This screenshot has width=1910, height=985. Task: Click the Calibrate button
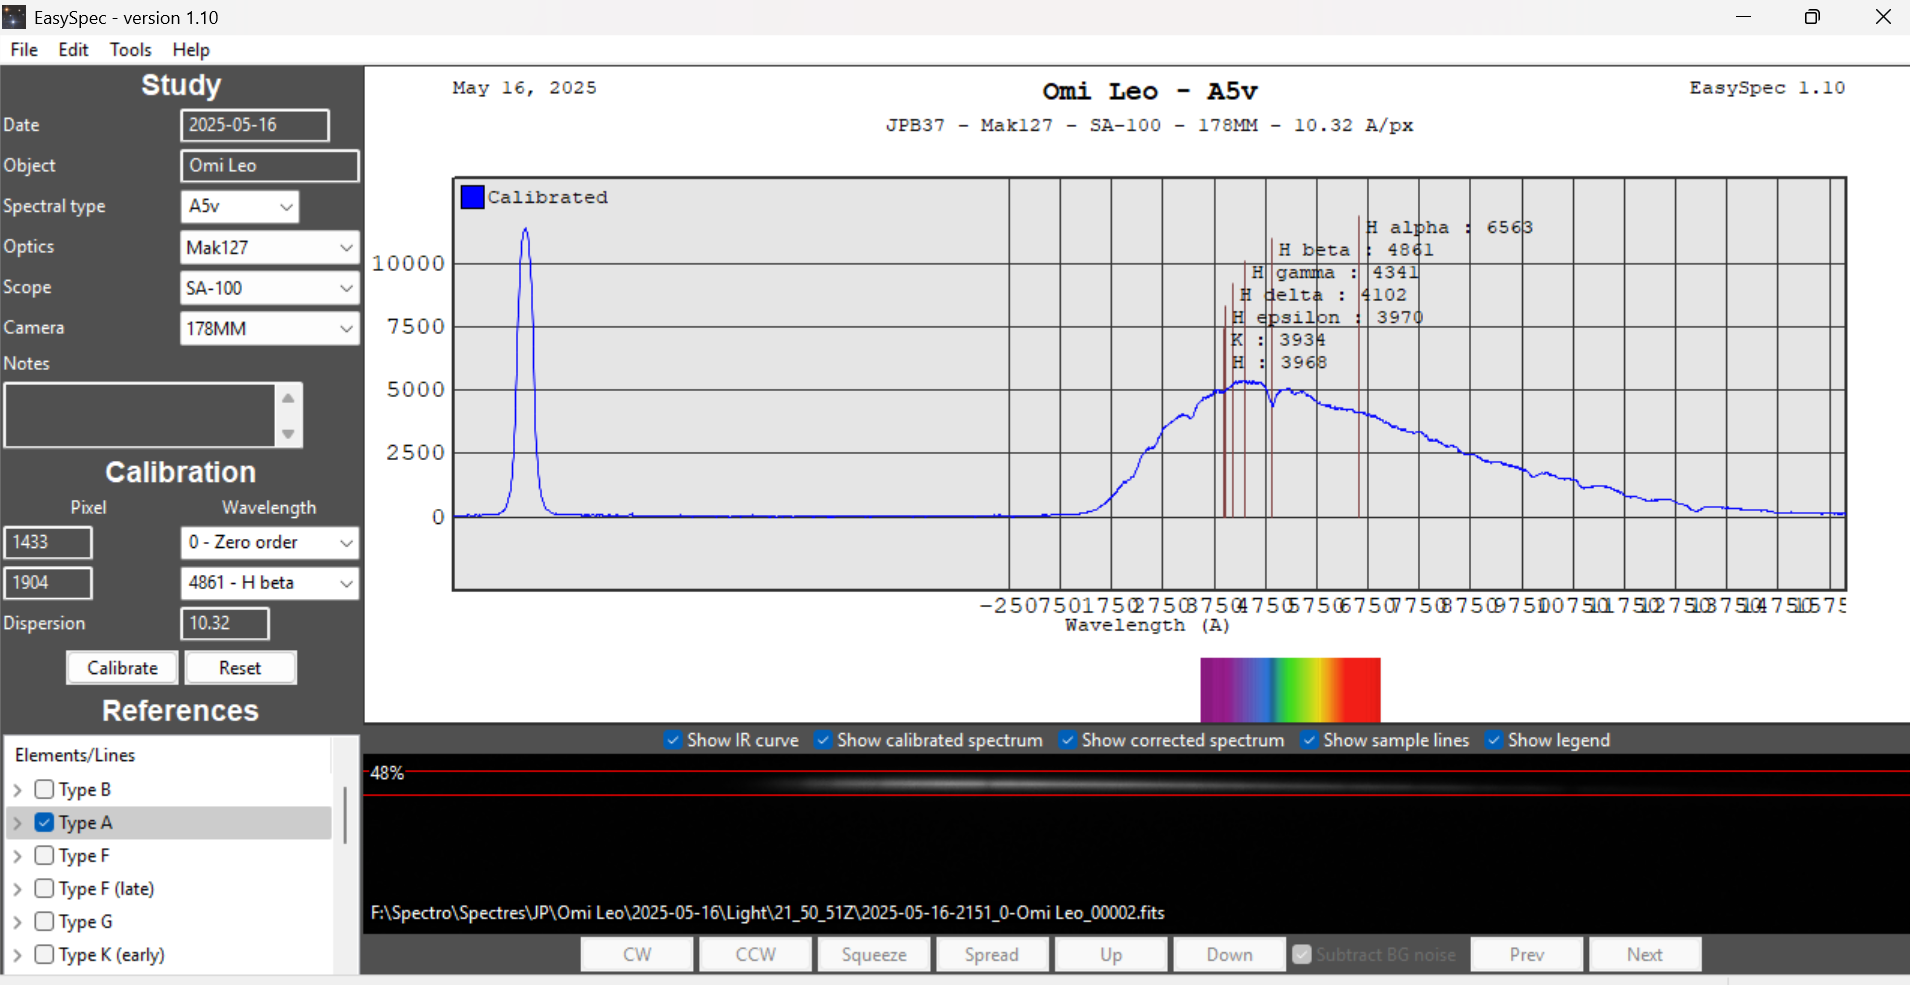pos(122,668)
